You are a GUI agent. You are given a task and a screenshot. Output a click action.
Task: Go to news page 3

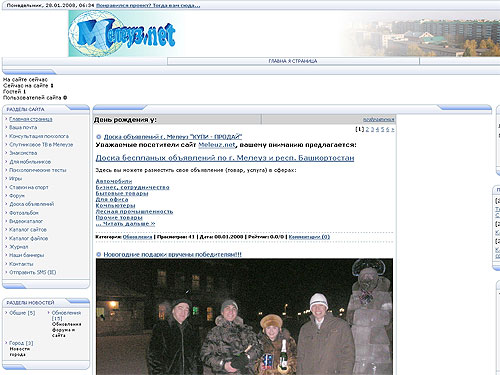(372, 129)
